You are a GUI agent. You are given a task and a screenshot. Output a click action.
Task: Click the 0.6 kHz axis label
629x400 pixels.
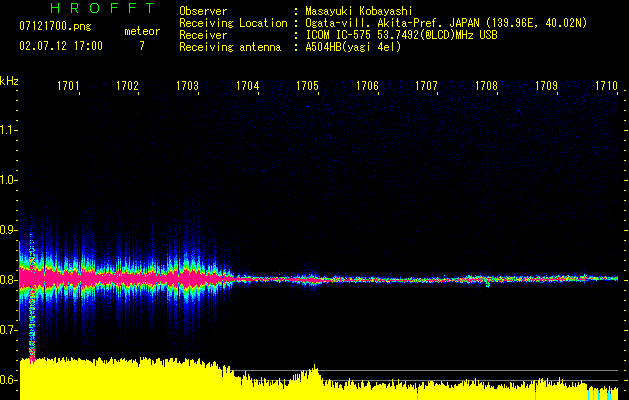pos(8,380)
